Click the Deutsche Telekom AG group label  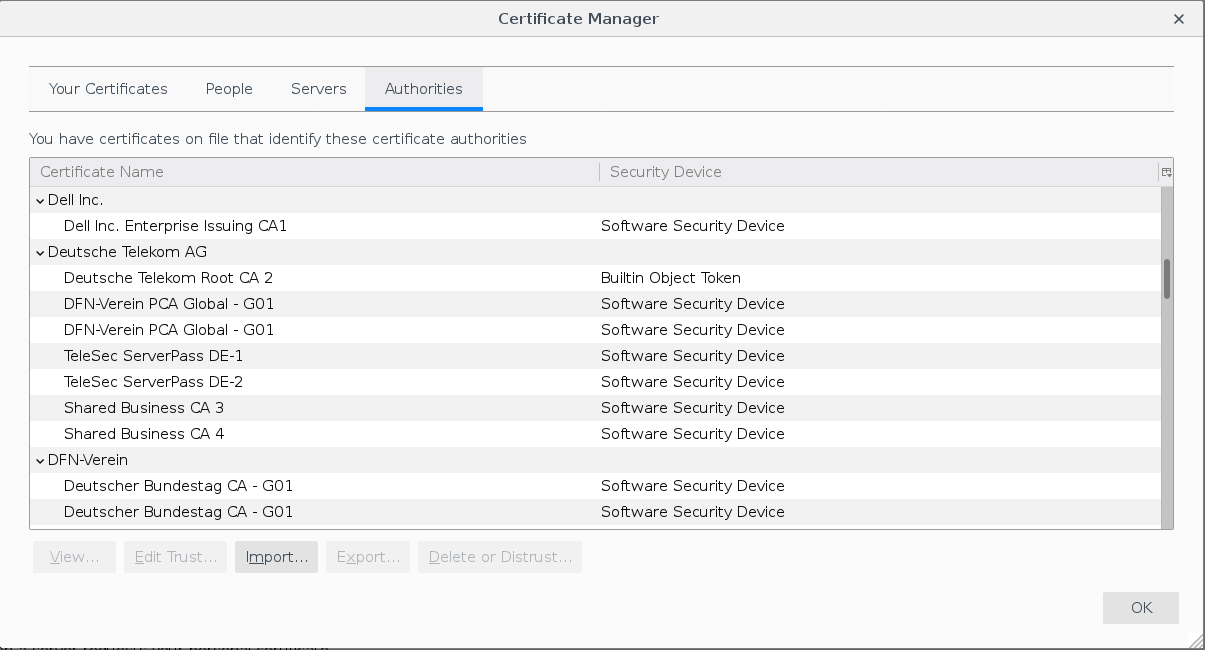(x=128, y=252)
